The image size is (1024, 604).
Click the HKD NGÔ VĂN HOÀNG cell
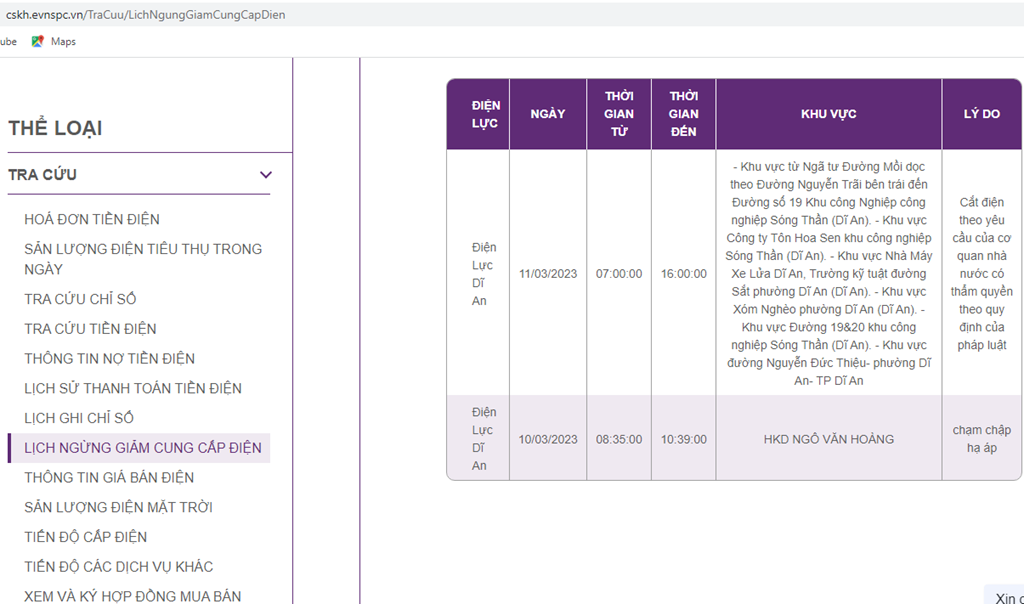coord(829,439)
